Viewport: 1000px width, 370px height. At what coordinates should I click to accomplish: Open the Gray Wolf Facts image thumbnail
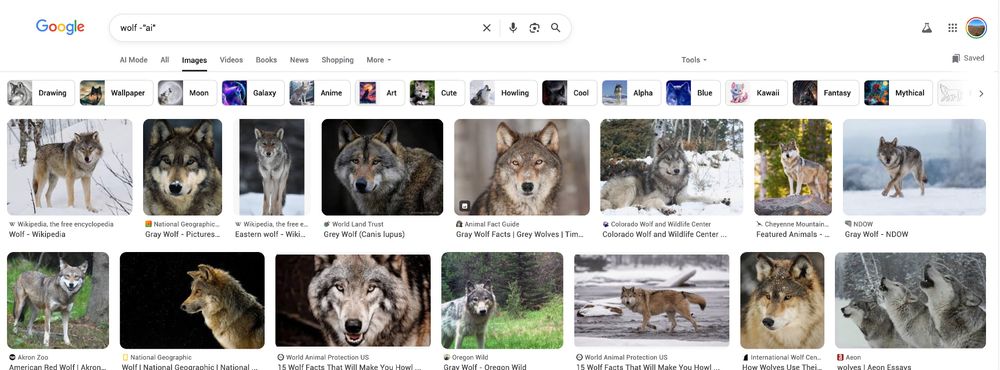pos(522,167)
